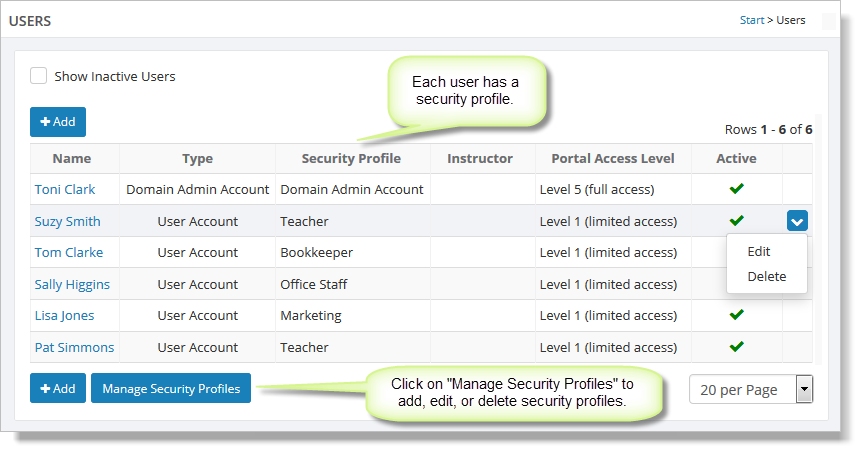Click the Manage Security Profiles button
866x457 pixels.
coord(171,389)
